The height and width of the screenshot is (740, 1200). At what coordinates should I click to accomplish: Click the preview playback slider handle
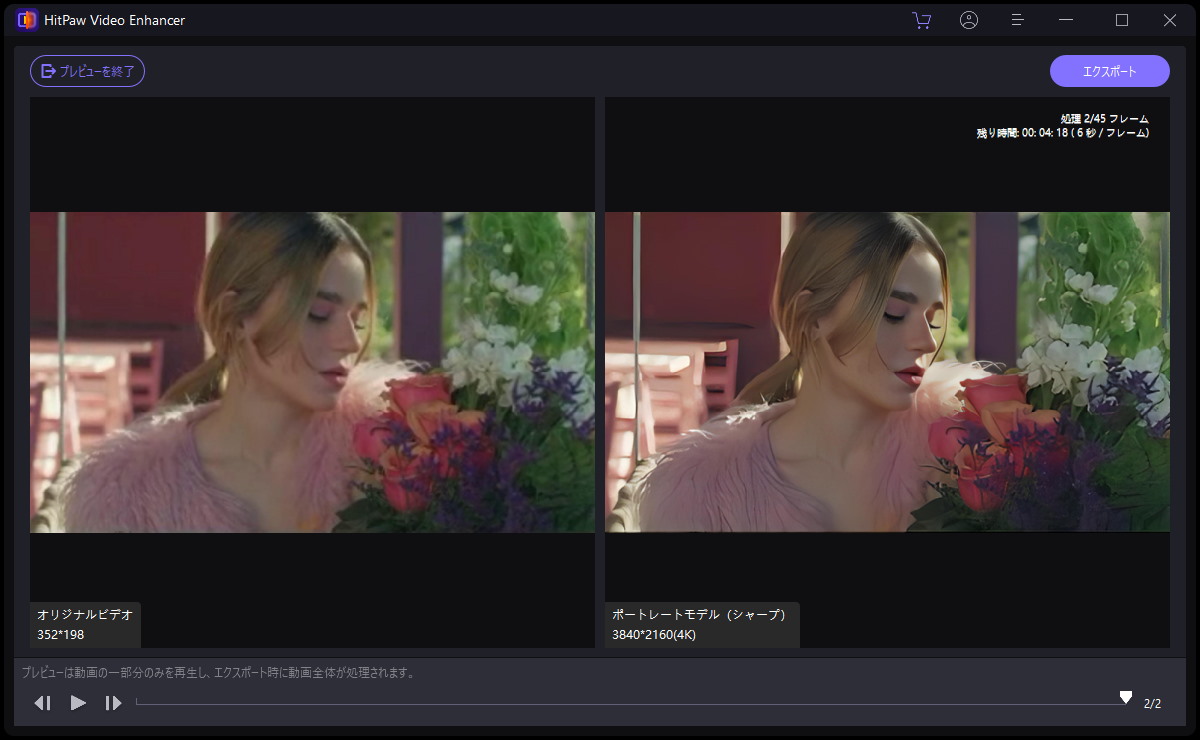(1126, 697)
